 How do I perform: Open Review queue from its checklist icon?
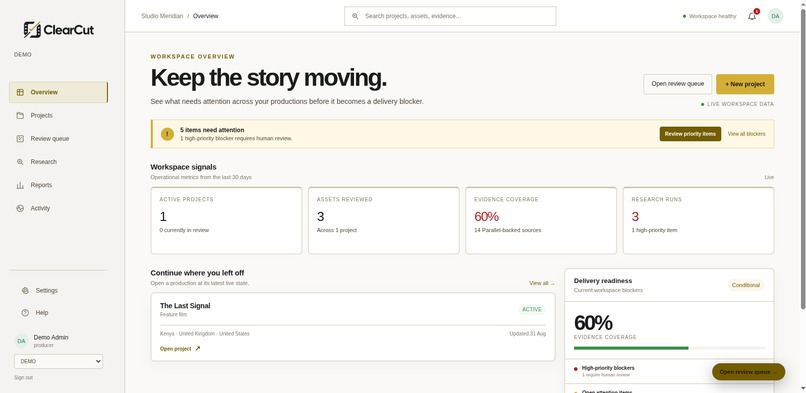coord(20,139)
